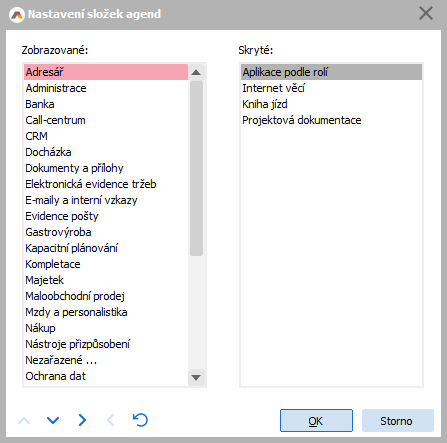Click the scroll up arrow of Zobrazované list
The height and width of the screenshot is (443, 447).
(196, 72)
